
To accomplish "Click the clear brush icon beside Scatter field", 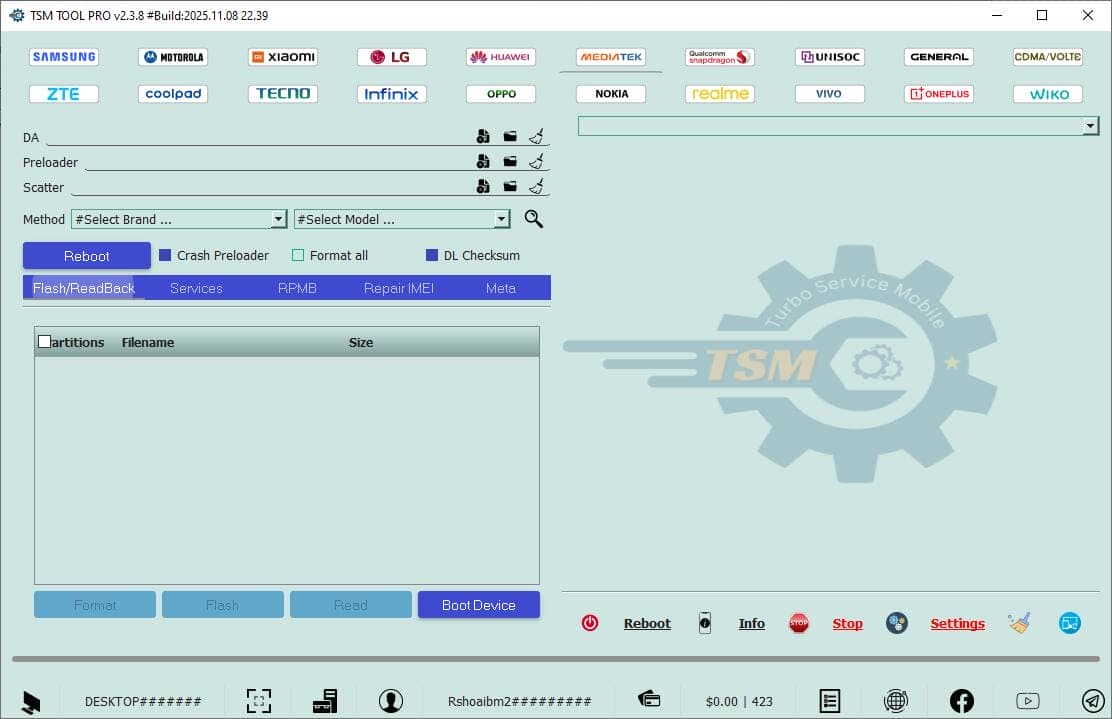I will [x=536, y=187].
